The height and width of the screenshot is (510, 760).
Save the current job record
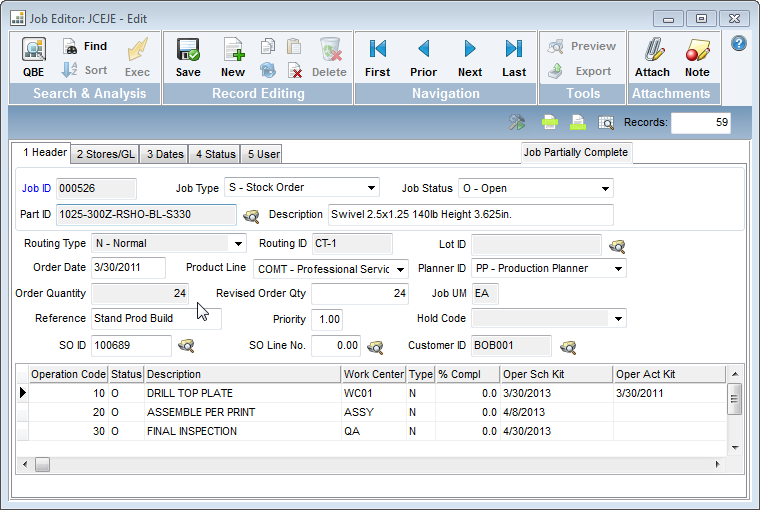pyautogui.click(x=188, y=57)
